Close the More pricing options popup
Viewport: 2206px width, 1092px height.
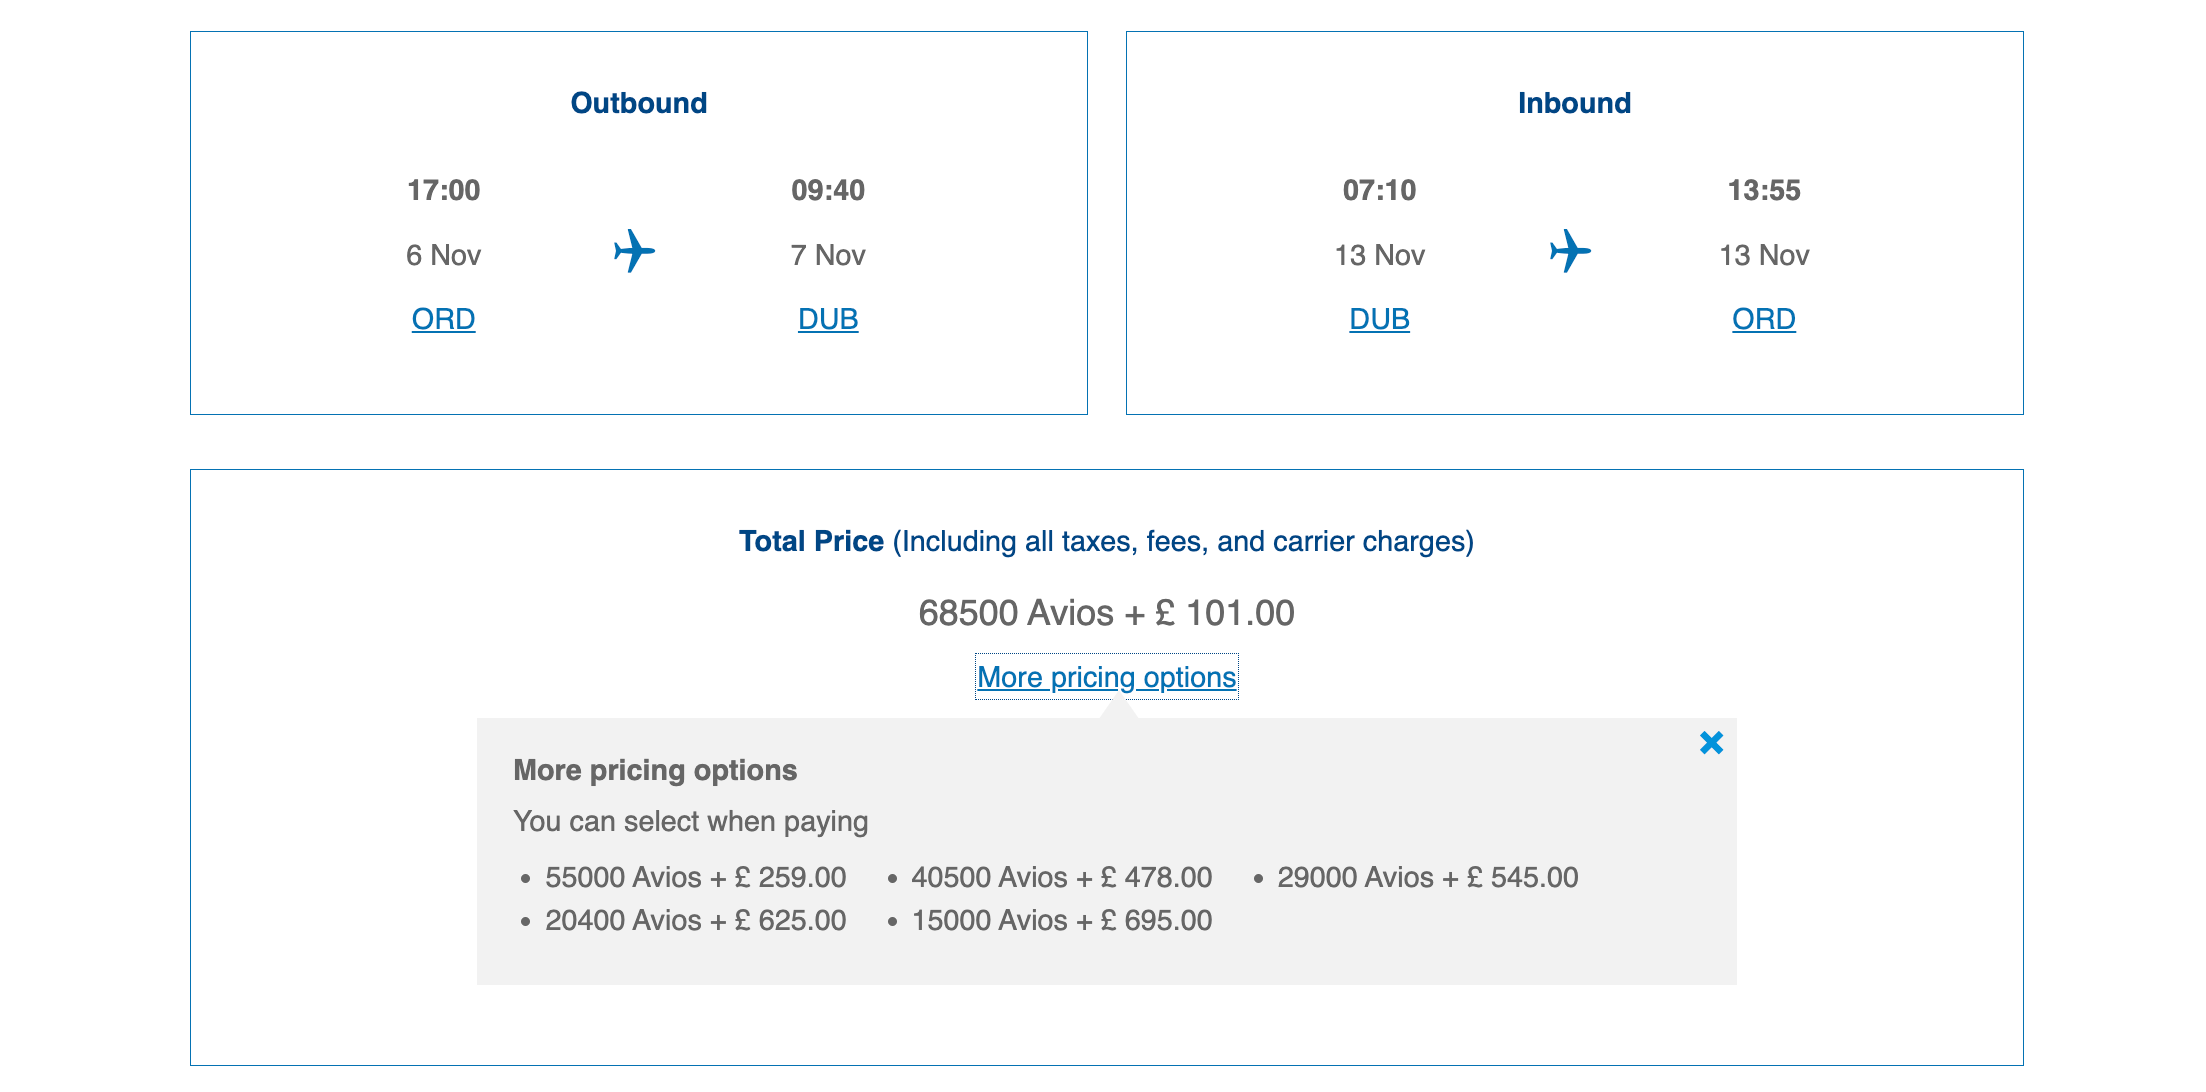pos(1711,743)
